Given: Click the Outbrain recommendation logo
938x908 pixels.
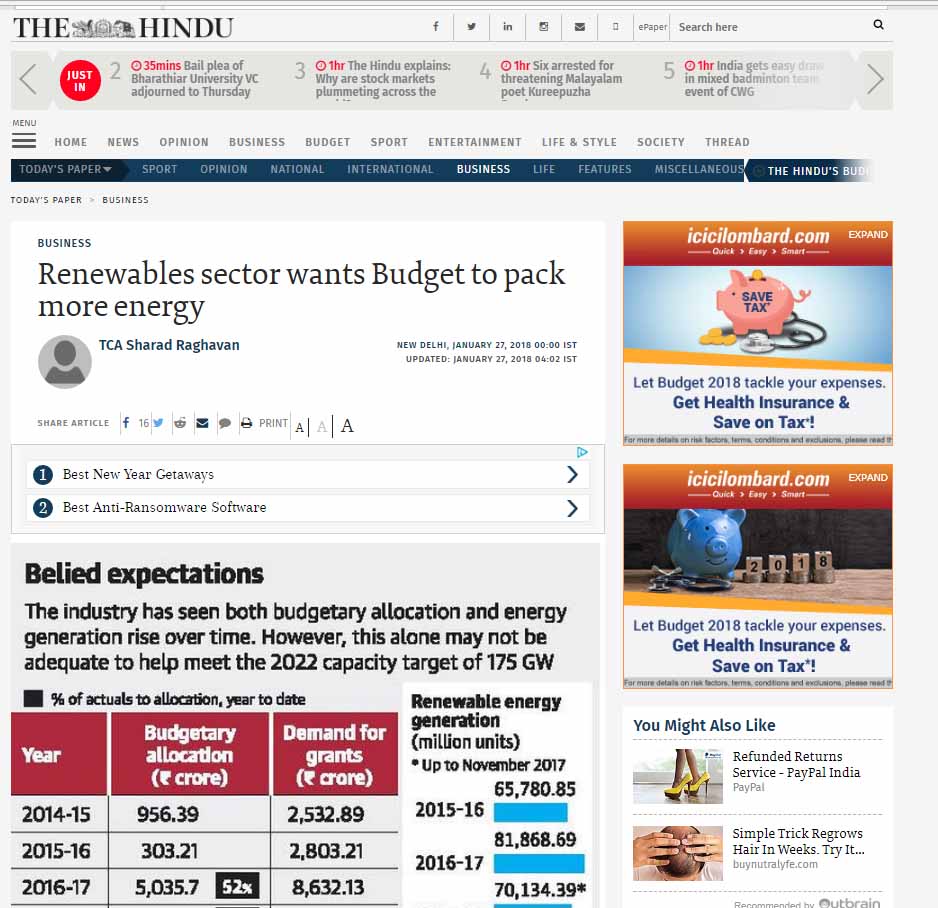Looking at the screenshot, I should [x=849, y=903].
